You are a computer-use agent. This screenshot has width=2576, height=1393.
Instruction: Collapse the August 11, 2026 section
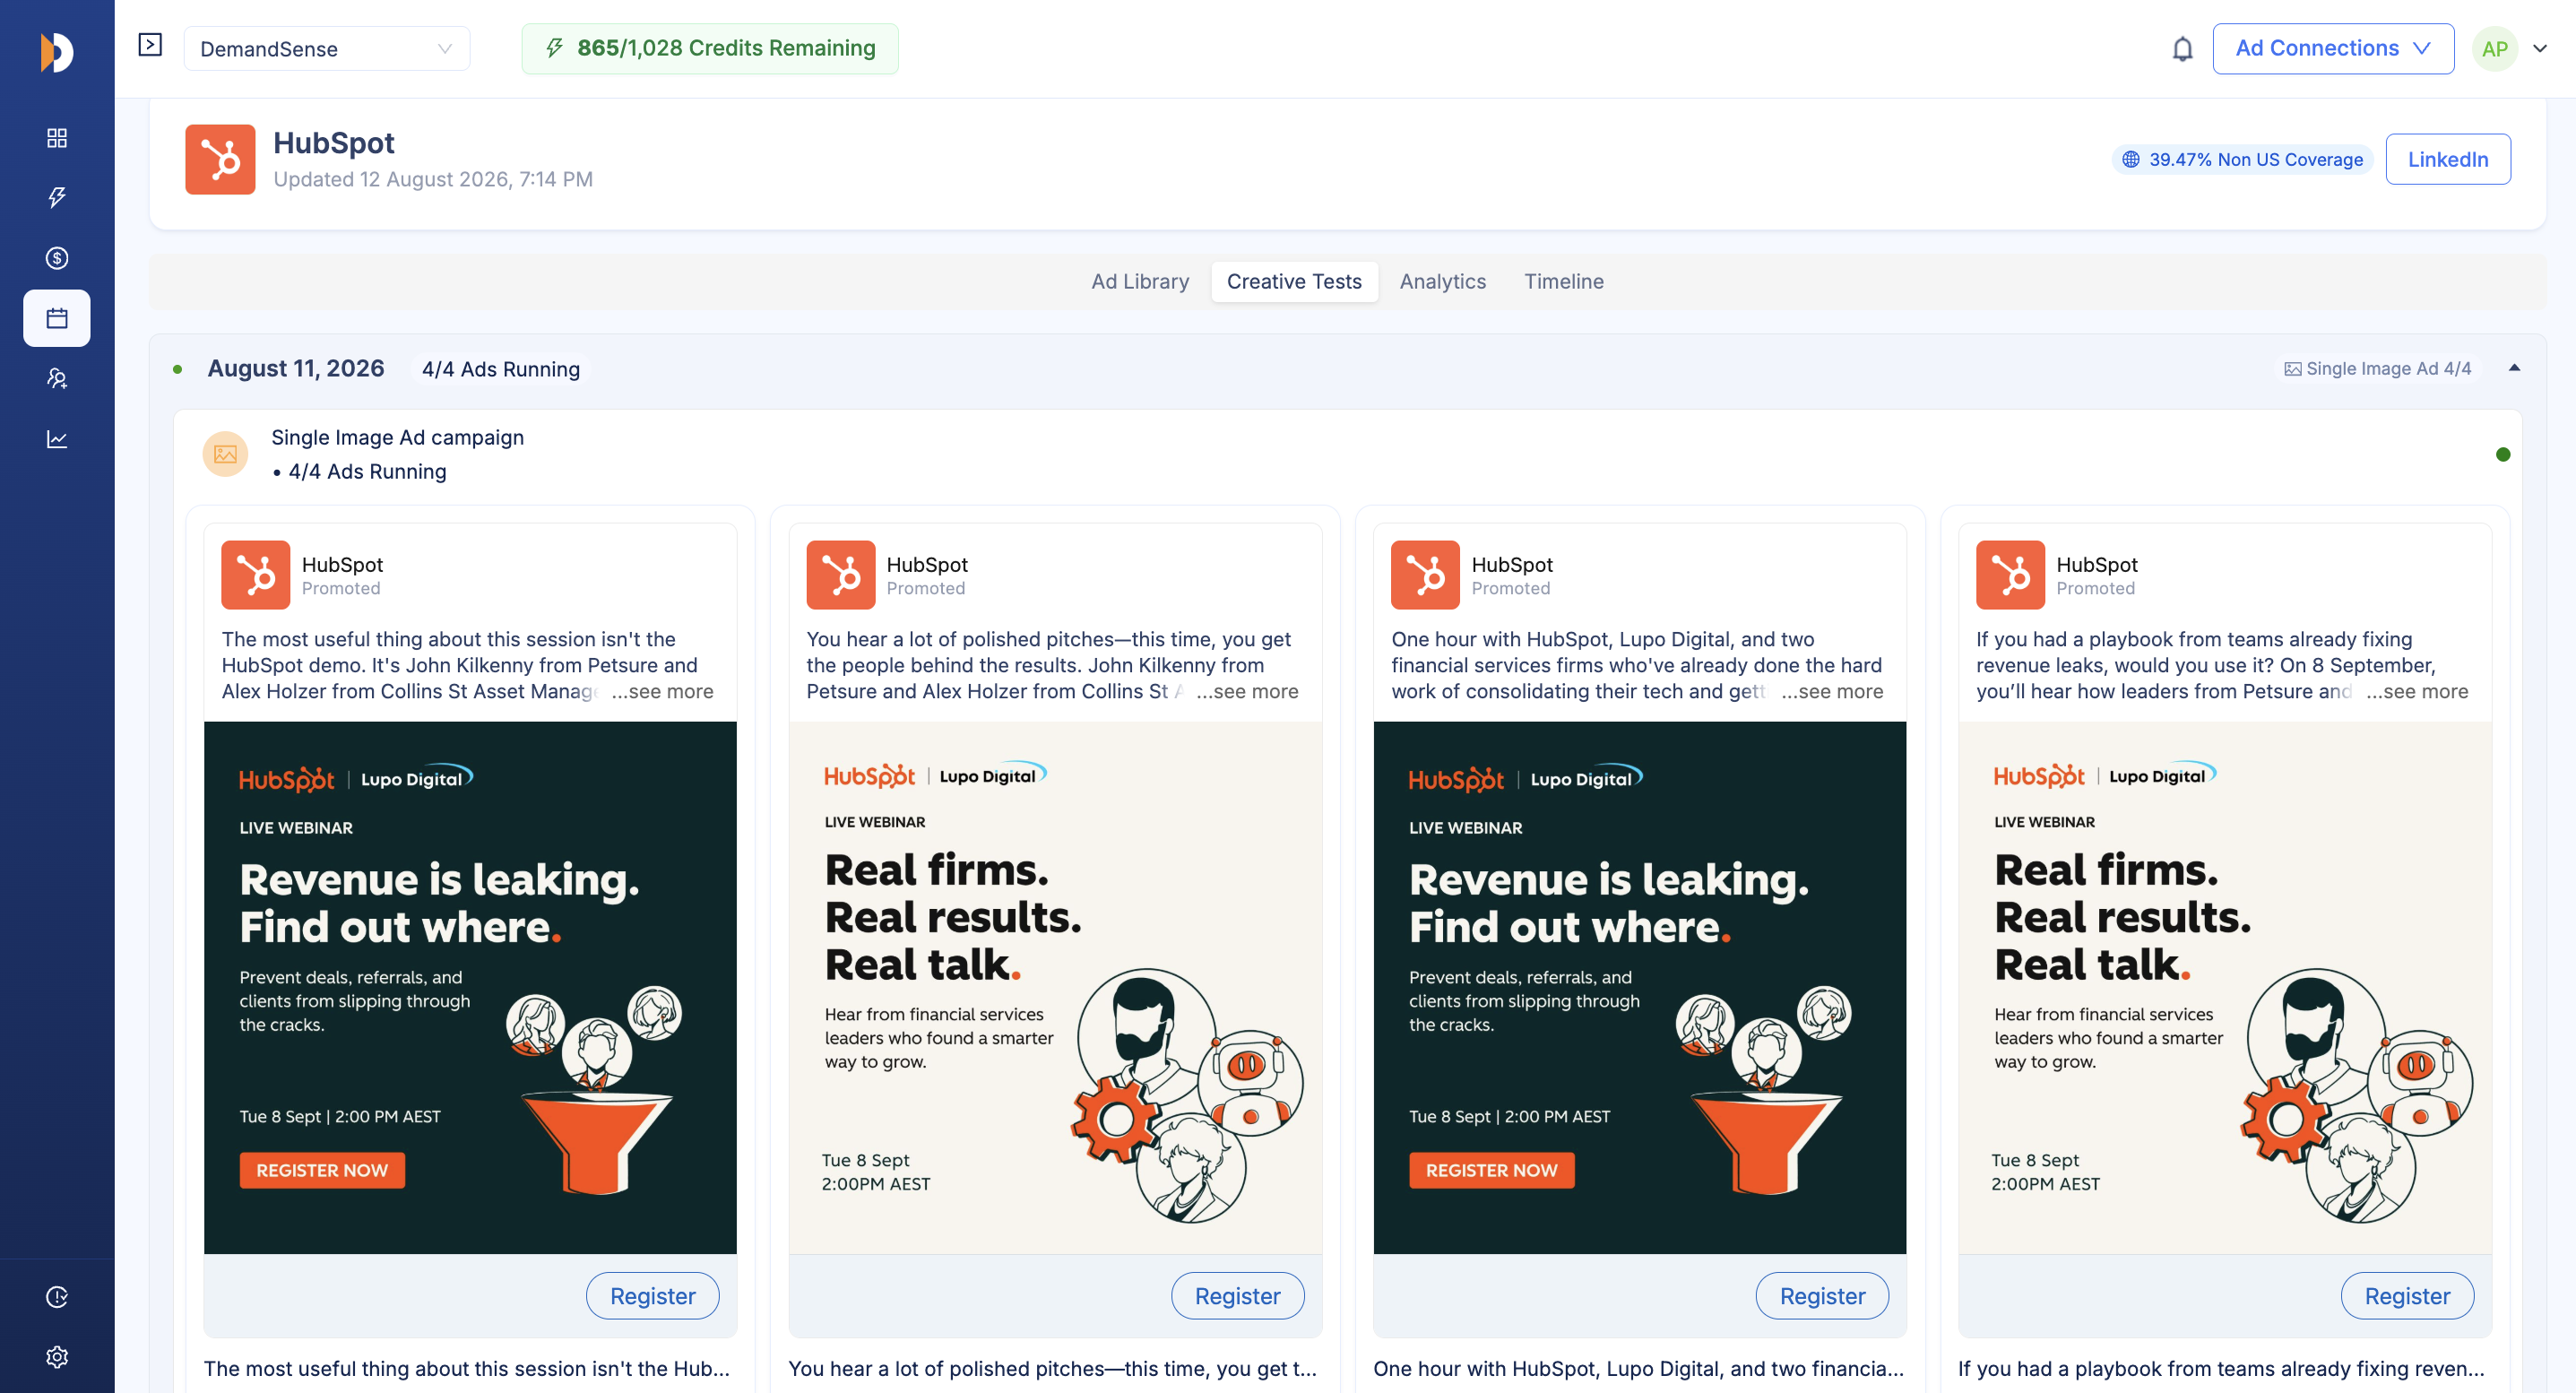2514,368
